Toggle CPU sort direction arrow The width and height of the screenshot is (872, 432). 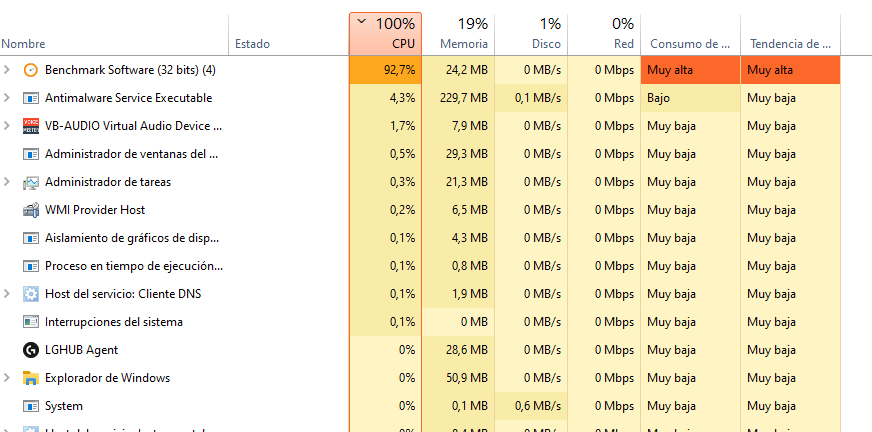click(362, 22)
